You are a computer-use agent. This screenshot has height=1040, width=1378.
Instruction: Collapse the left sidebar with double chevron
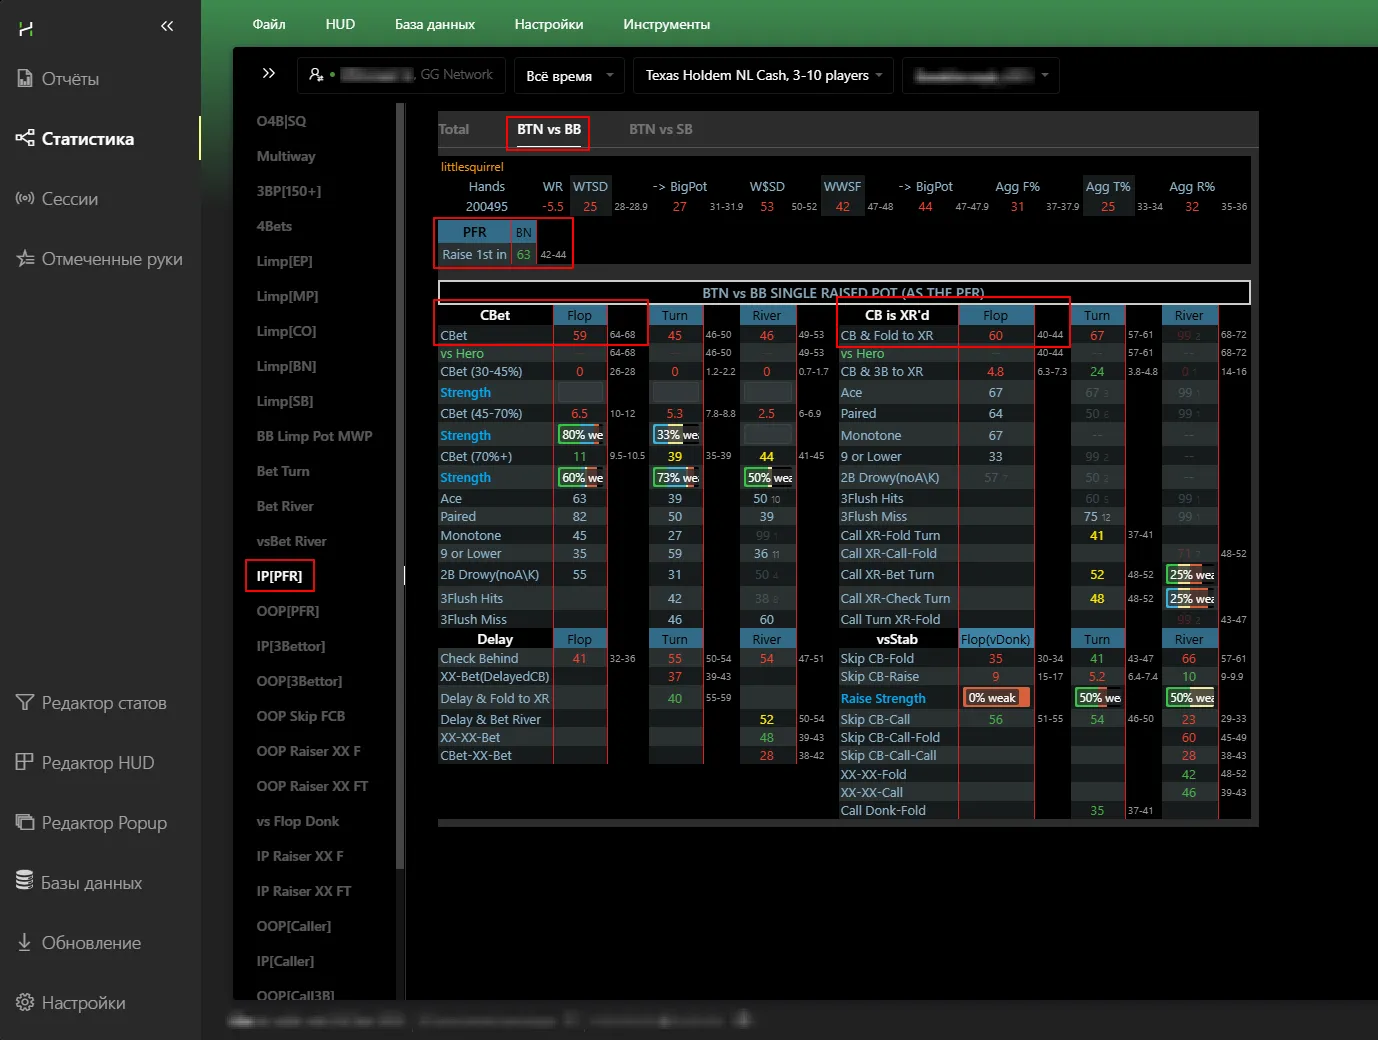(167, 26)
